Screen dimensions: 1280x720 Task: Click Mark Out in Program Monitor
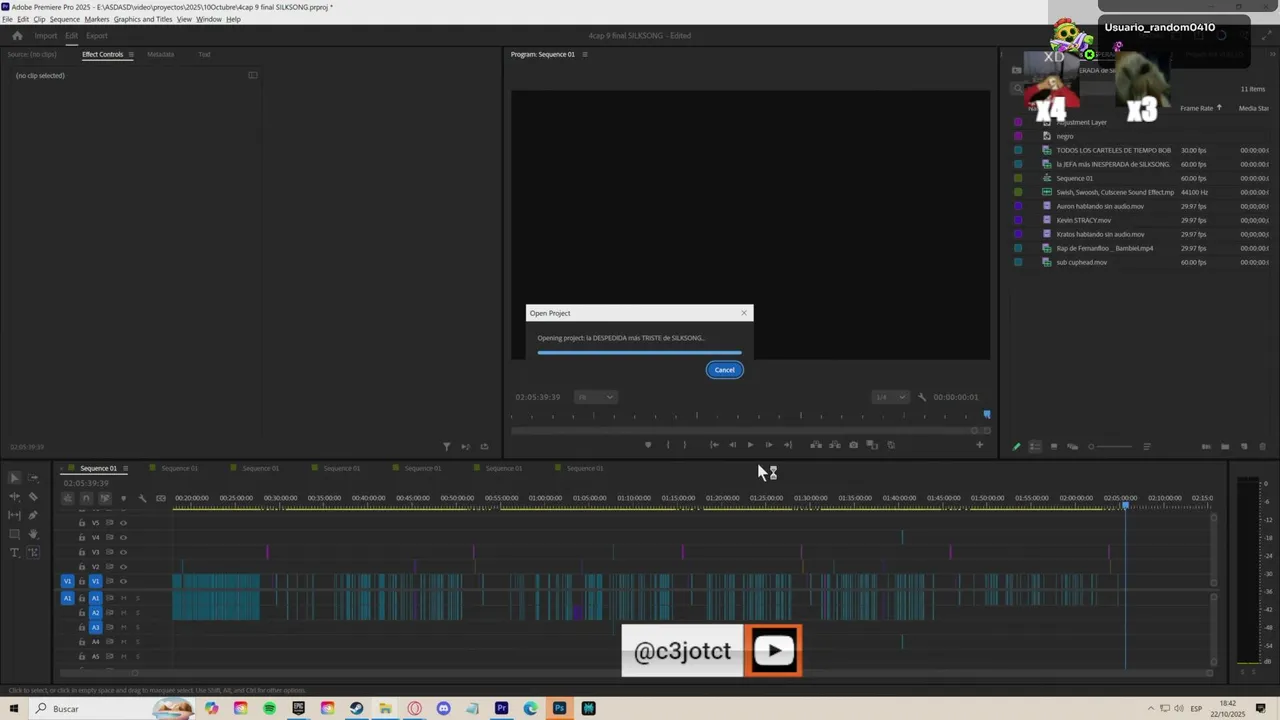point(685,445)
